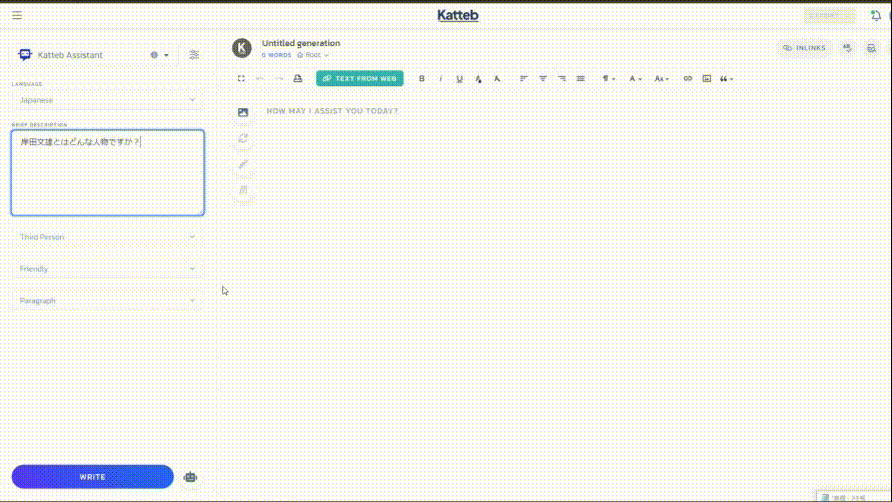Click the Undo arrow
The width and height of the screenshot is (892, 502).
[x=260, y=79]
